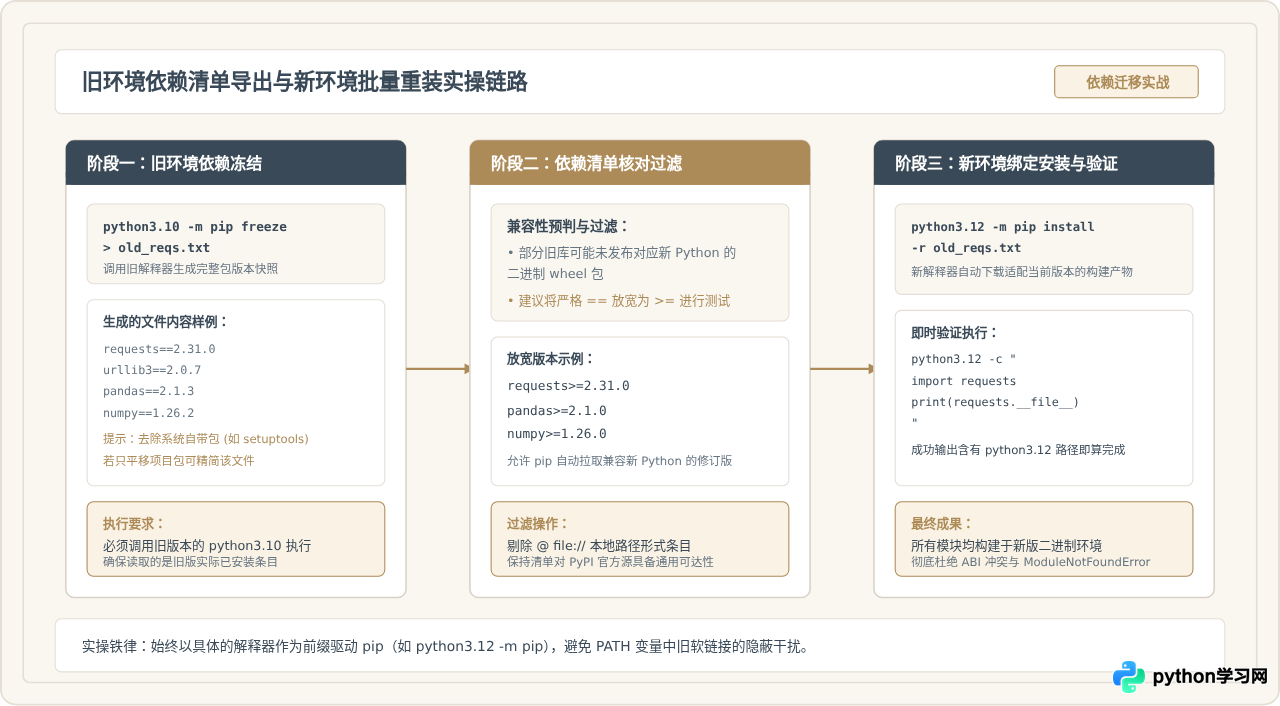Click the 过滤操作 heading

pyautogui.click(x=538, y=524)
